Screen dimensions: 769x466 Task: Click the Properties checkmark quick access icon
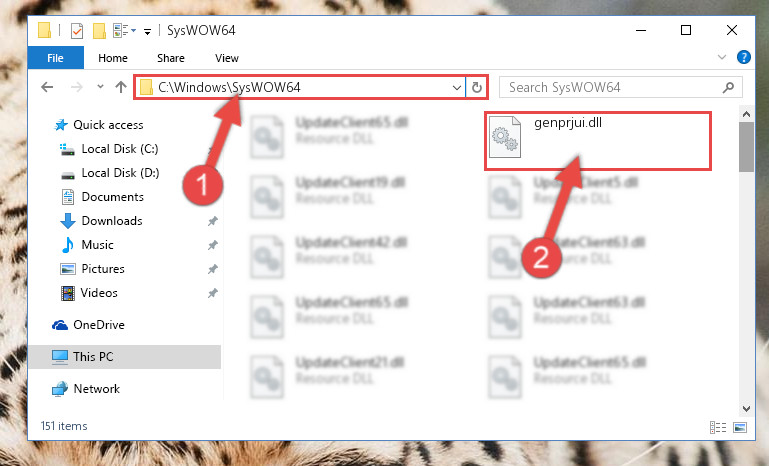click(x=77, y=31)
